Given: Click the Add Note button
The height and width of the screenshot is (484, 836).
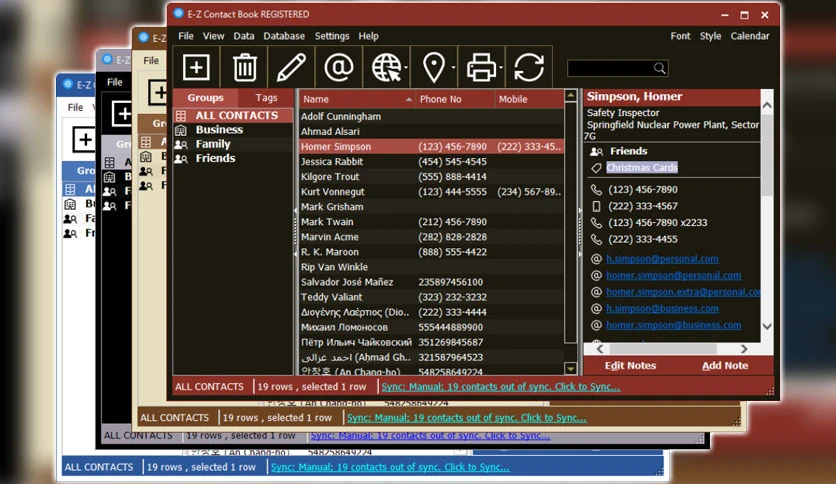Looking at the screenshot, I should pos(725,366).
